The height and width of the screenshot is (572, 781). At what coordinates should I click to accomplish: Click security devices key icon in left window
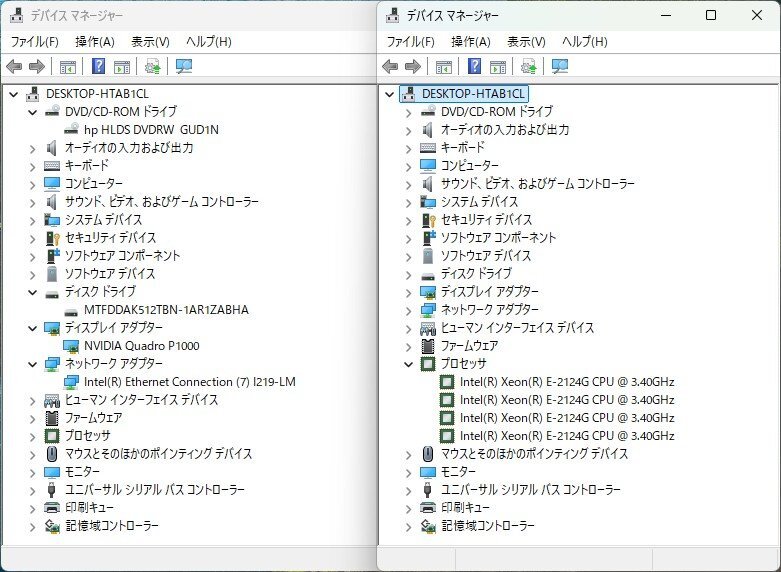tap(52, 238)
